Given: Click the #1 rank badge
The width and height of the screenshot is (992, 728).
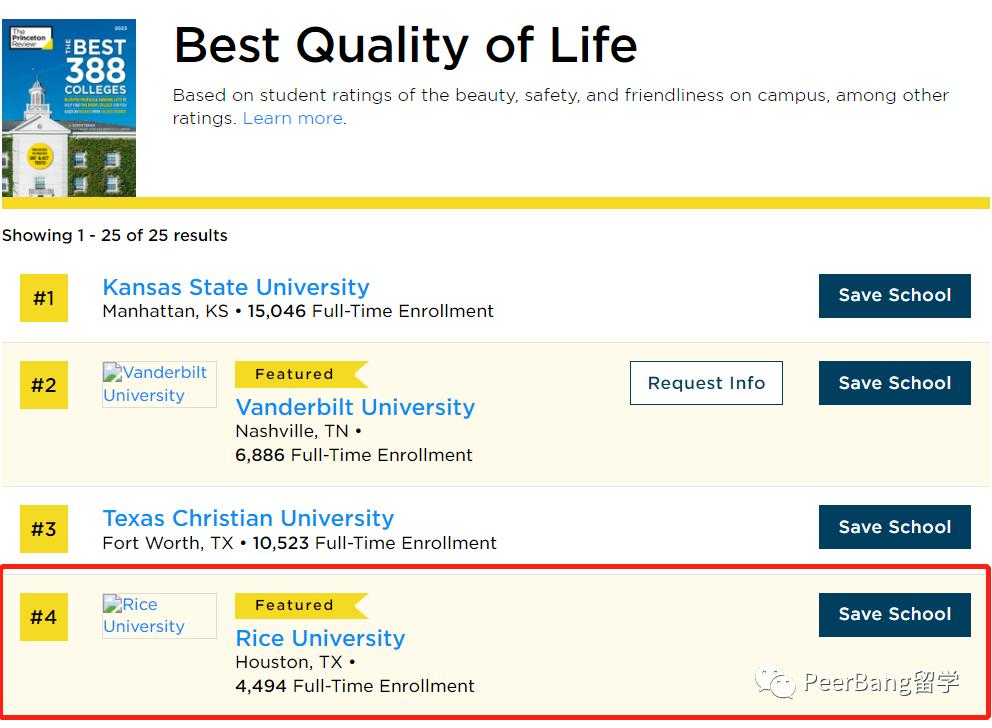Looking at the screenshot, I should click(44, 298).
